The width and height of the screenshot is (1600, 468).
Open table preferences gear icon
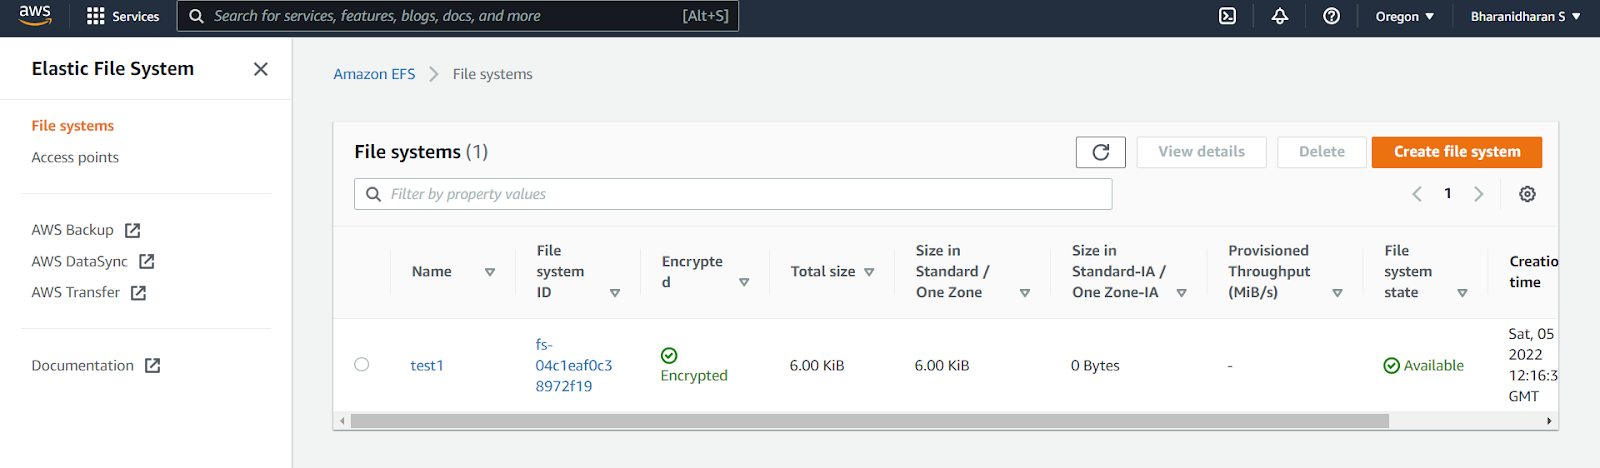pyautogui.click(x=1527, y=194)
